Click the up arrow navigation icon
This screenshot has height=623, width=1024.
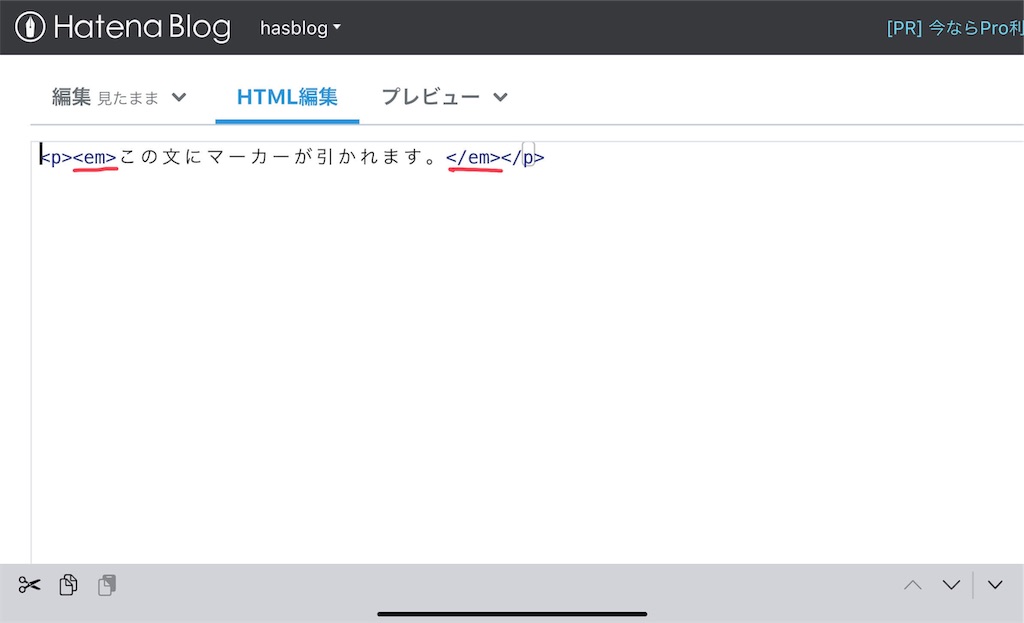(912, 584)
